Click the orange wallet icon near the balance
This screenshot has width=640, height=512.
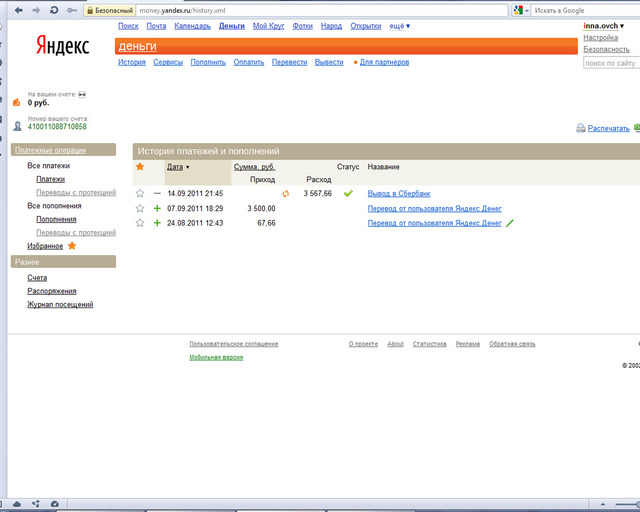[x=16, y=102]
